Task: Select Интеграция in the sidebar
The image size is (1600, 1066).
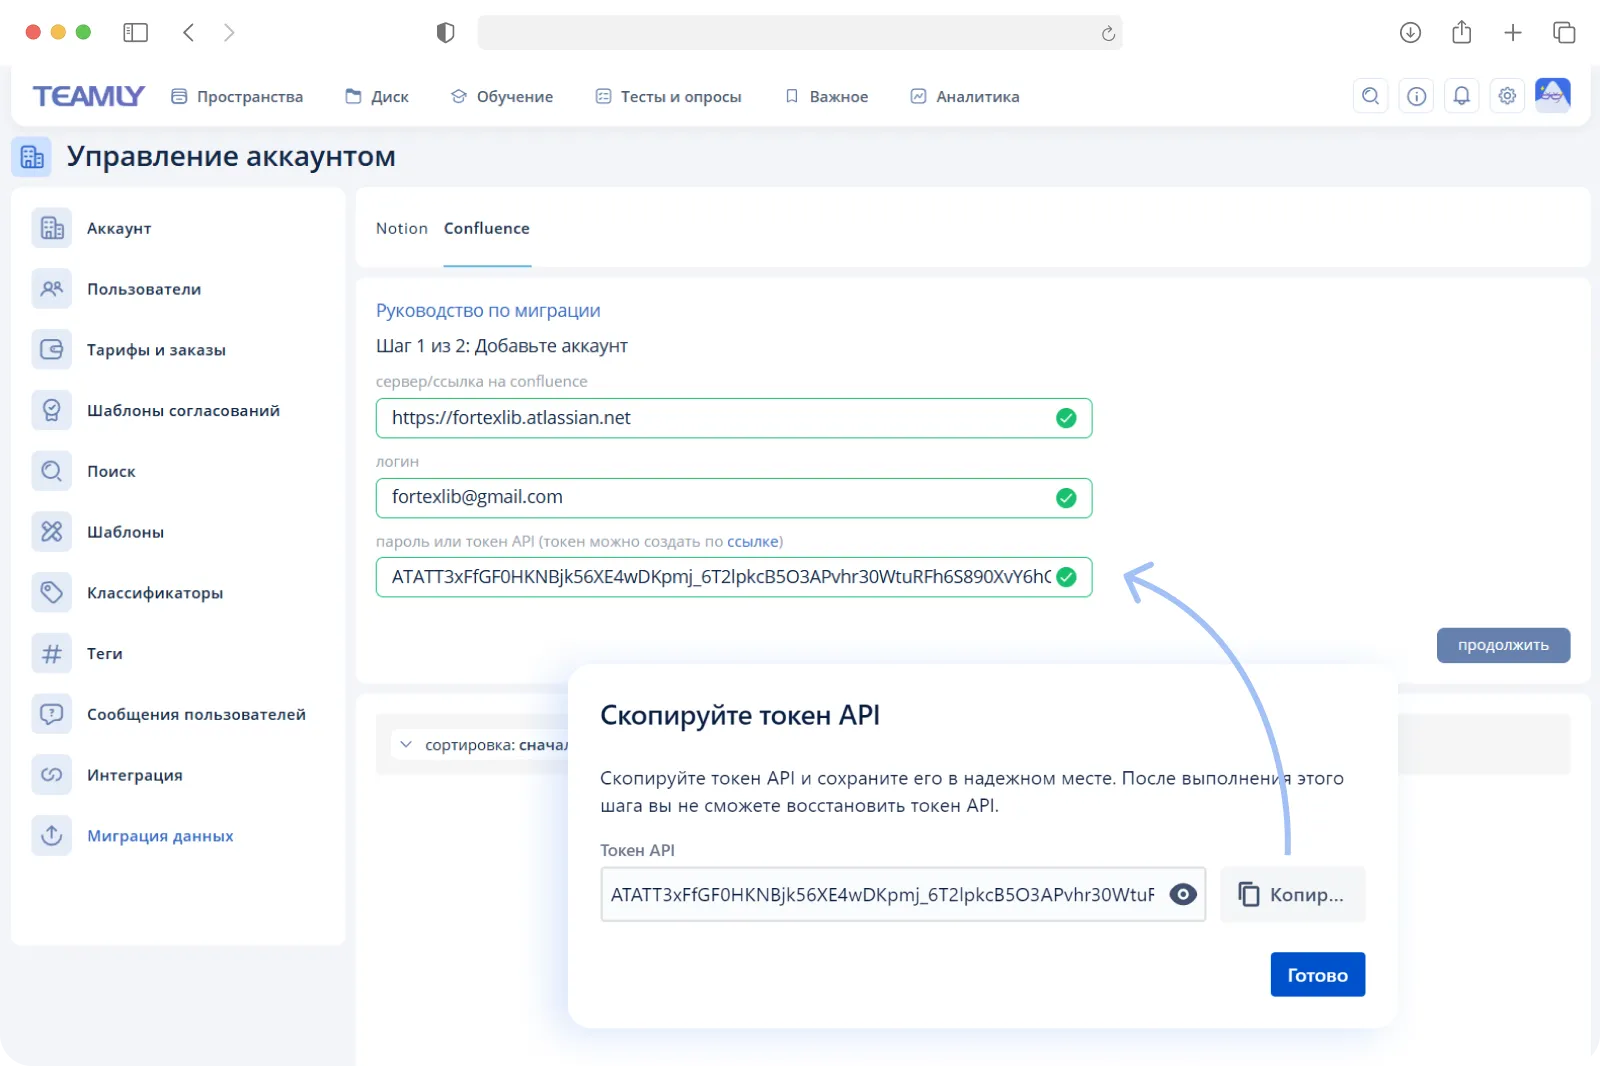Action: [x=135, y=775]
